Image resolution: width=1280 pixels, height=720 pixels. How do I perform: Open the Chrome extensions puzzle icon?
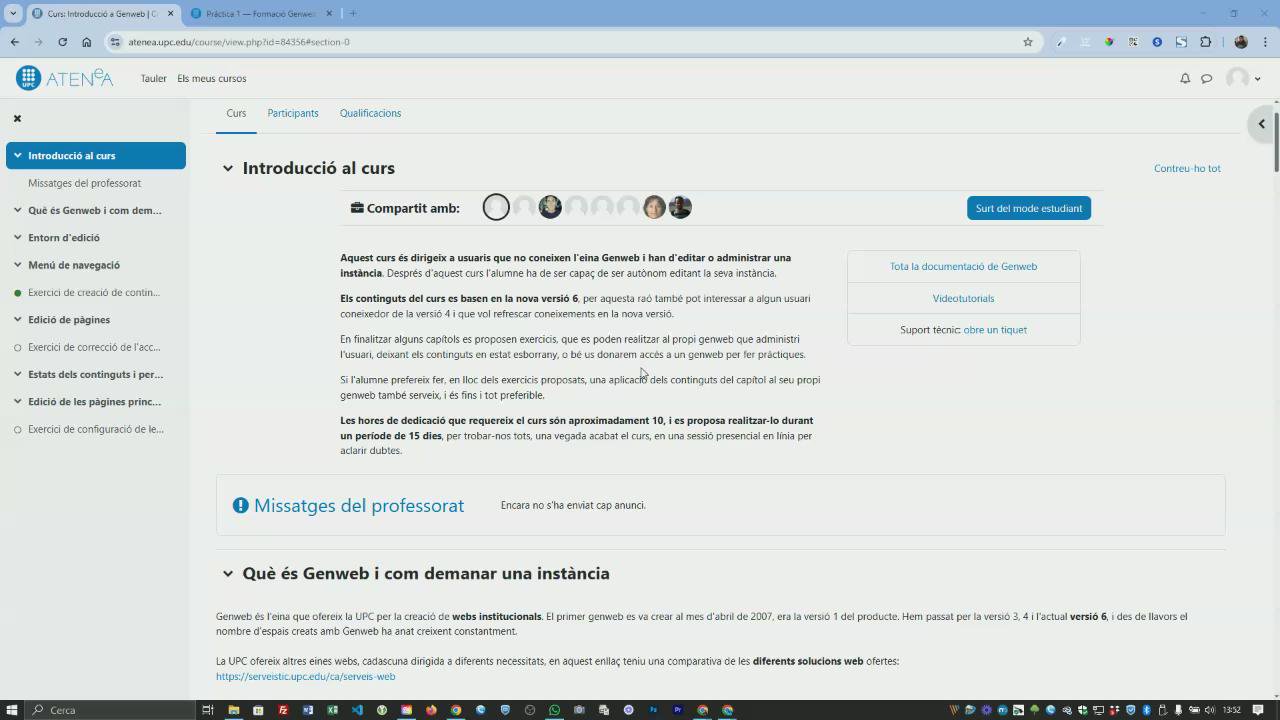pos(1205,42)
